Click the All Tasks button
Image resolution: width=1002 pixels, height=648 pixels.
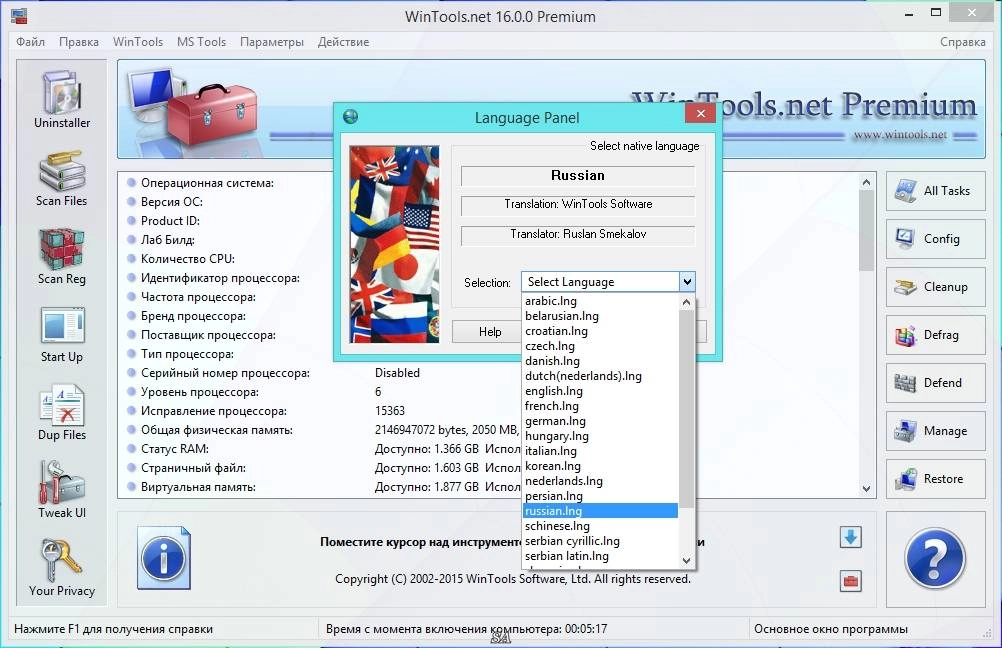point(936,190)
